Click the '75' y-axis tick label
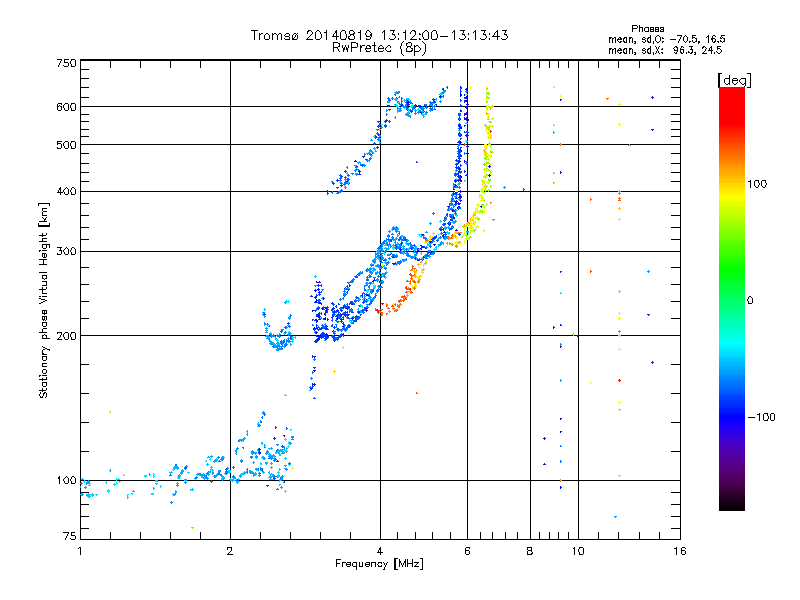Image resolution: width=800 pixels, height=600 pixels. coord(70,536)
